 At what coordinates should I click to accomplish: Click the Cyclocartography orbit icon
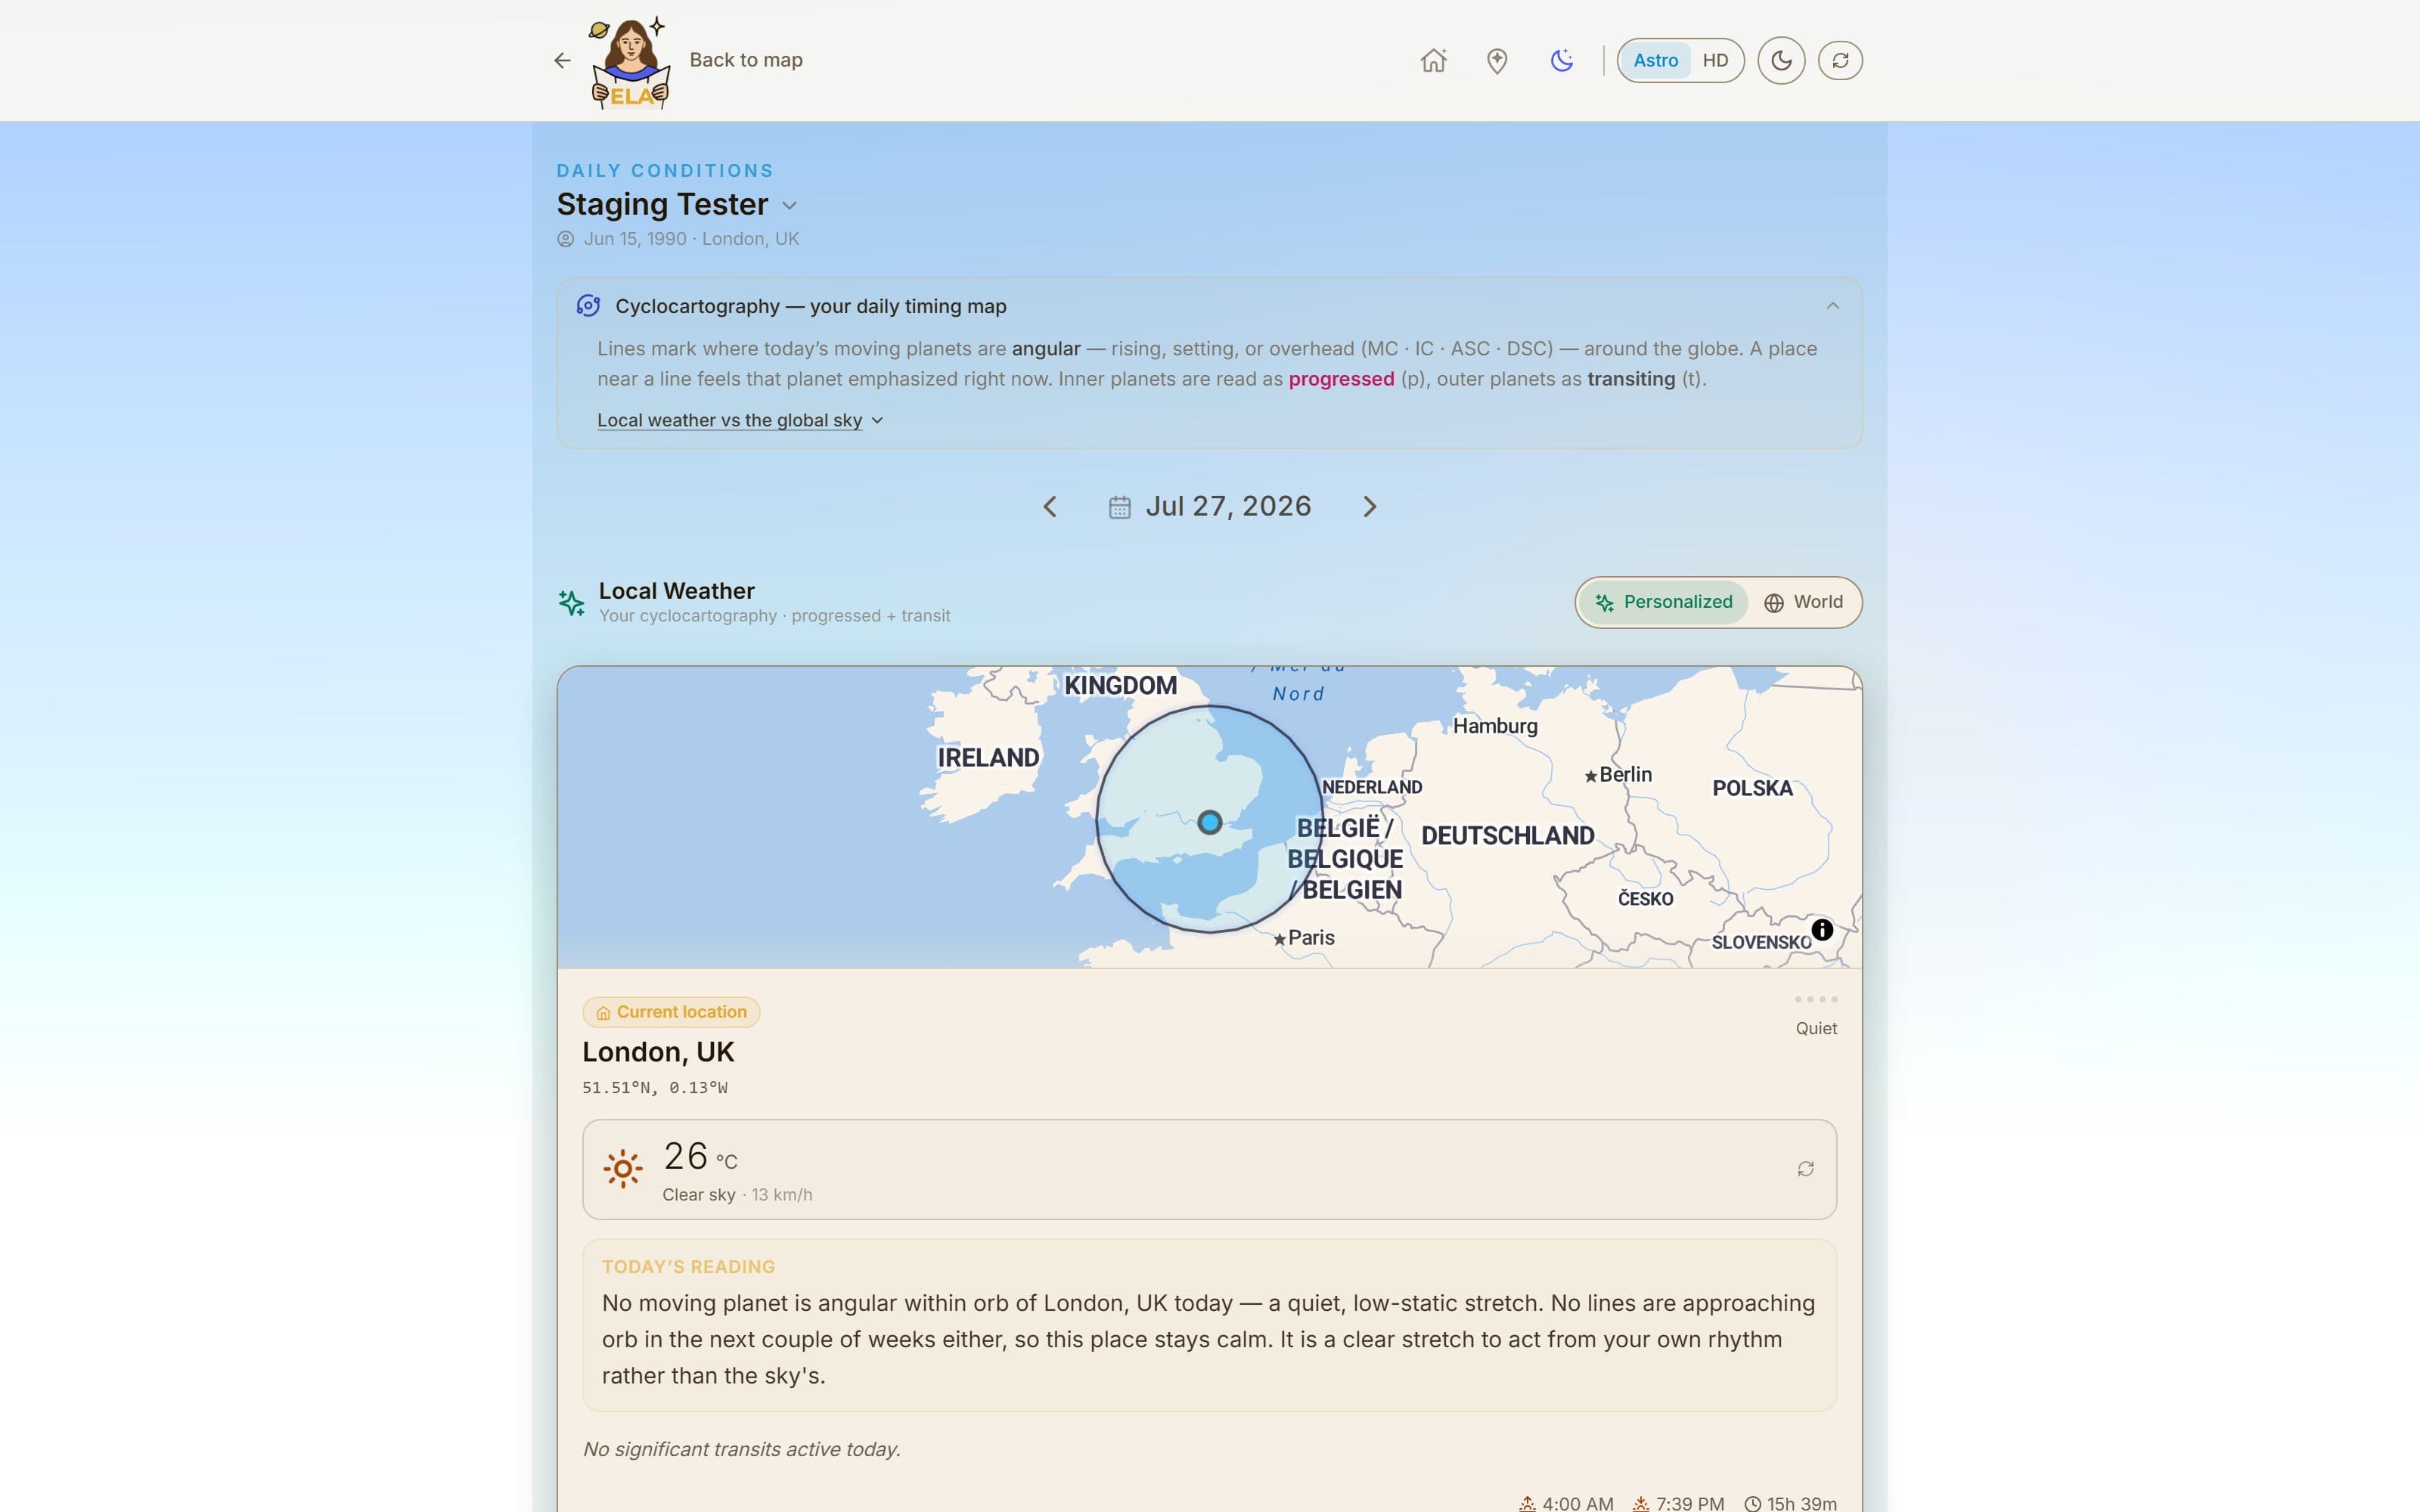point(588,306)
